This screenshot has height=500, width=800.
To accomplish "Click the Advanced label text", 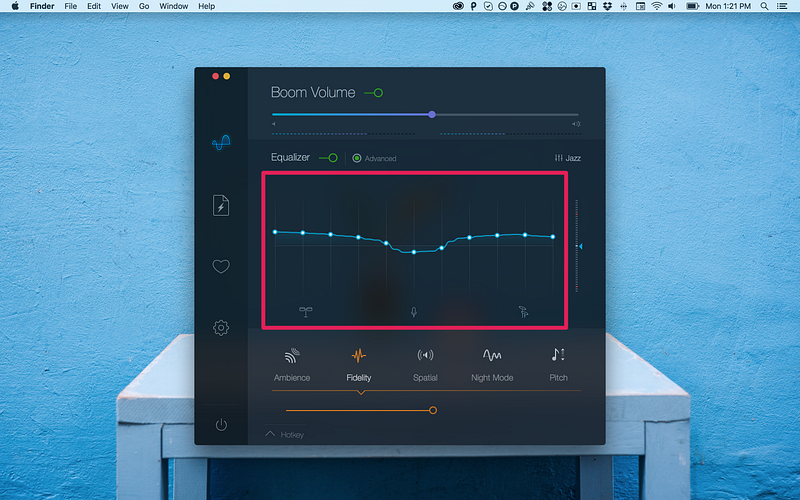I will pyautogui.click(x=381, y=159).
